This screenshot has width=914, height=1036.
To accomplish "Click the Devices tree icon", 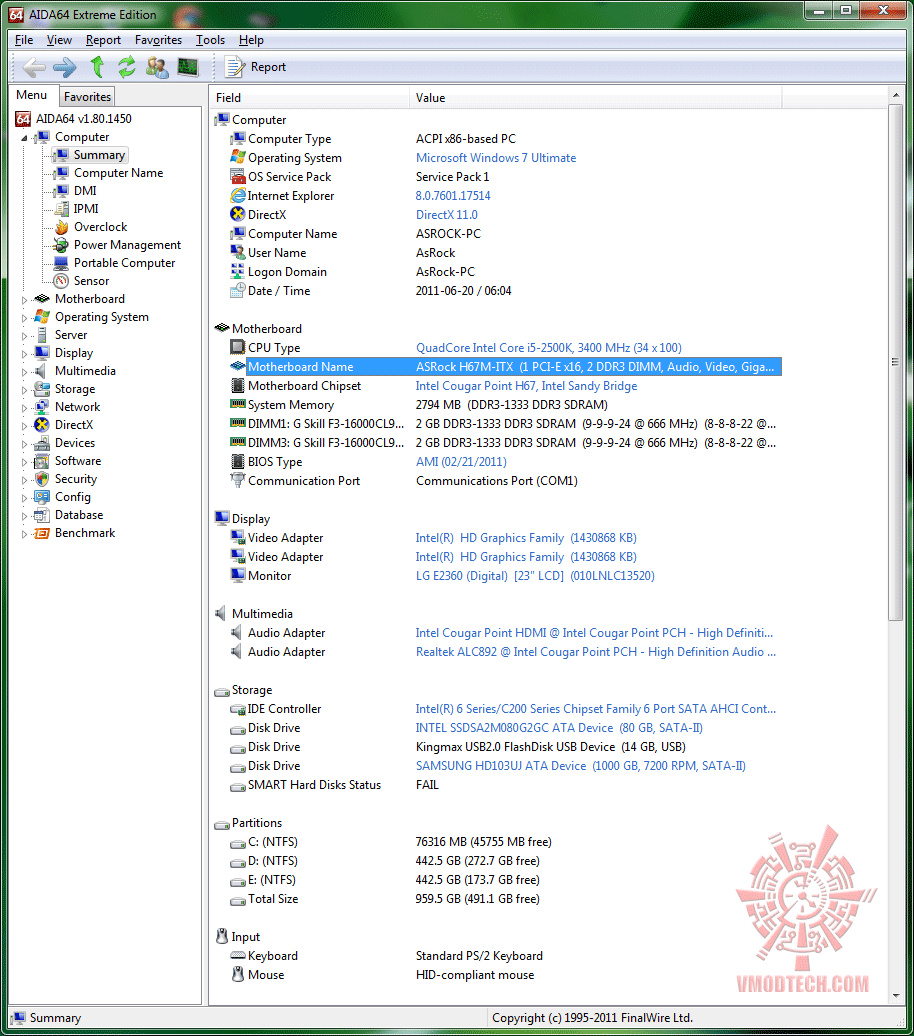I will point(42,443).
